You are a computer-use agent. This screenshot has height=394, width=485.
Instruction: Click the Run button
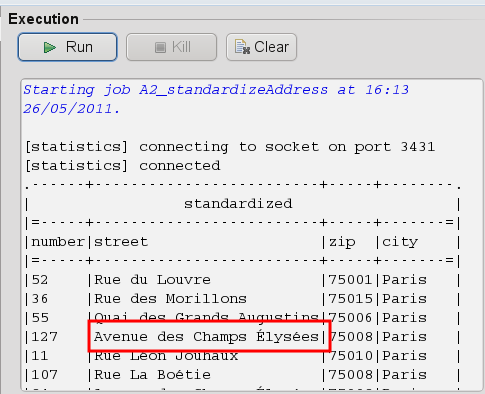coord(67,47)
